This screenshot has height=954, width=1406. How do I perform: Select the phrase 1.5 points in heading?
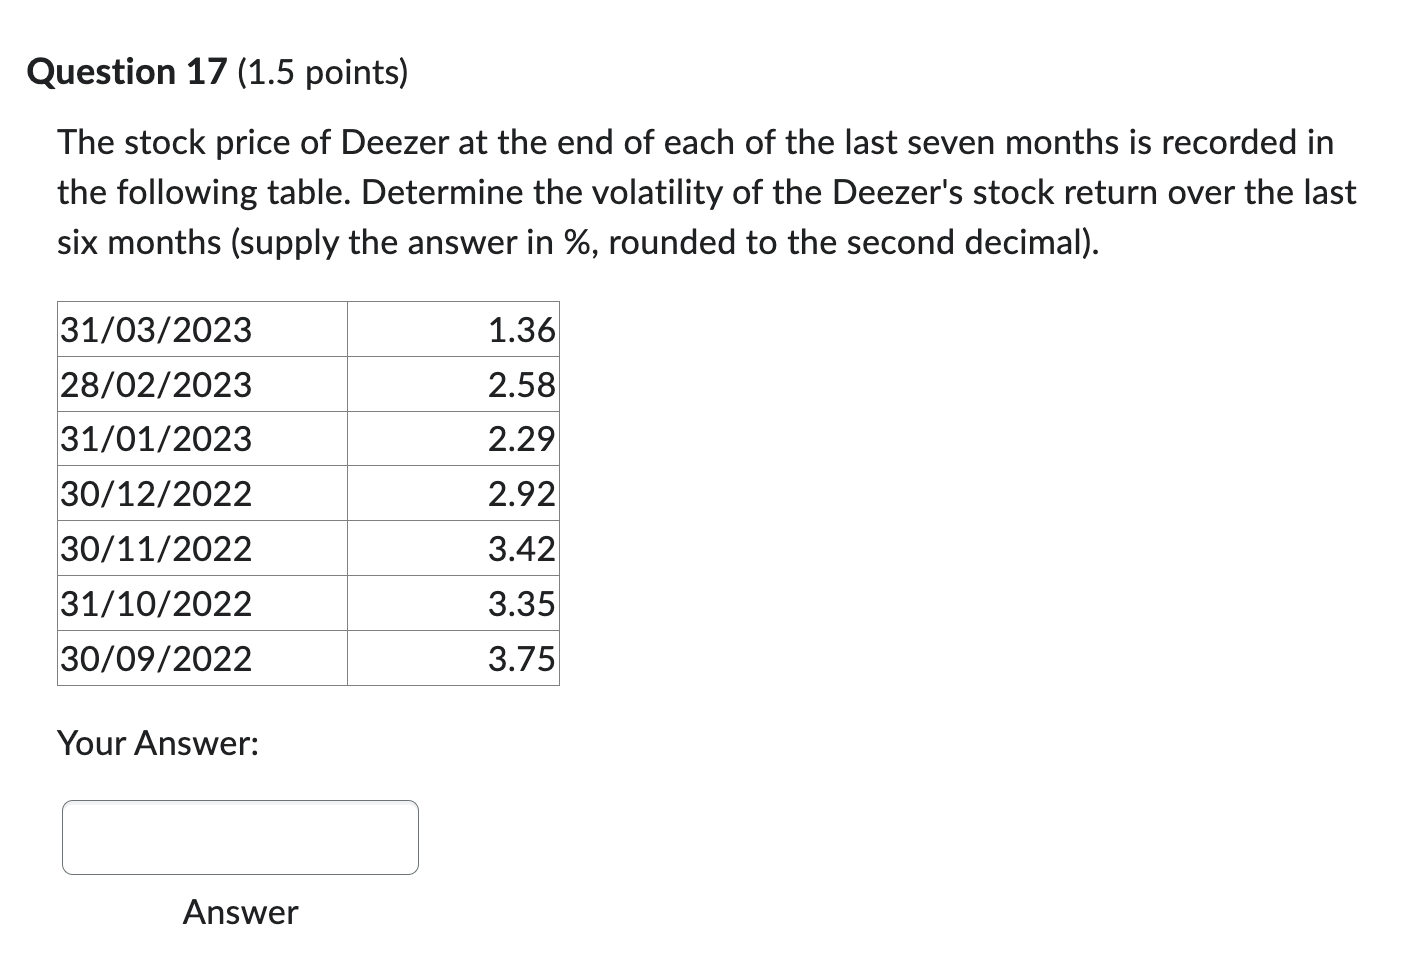322,71
